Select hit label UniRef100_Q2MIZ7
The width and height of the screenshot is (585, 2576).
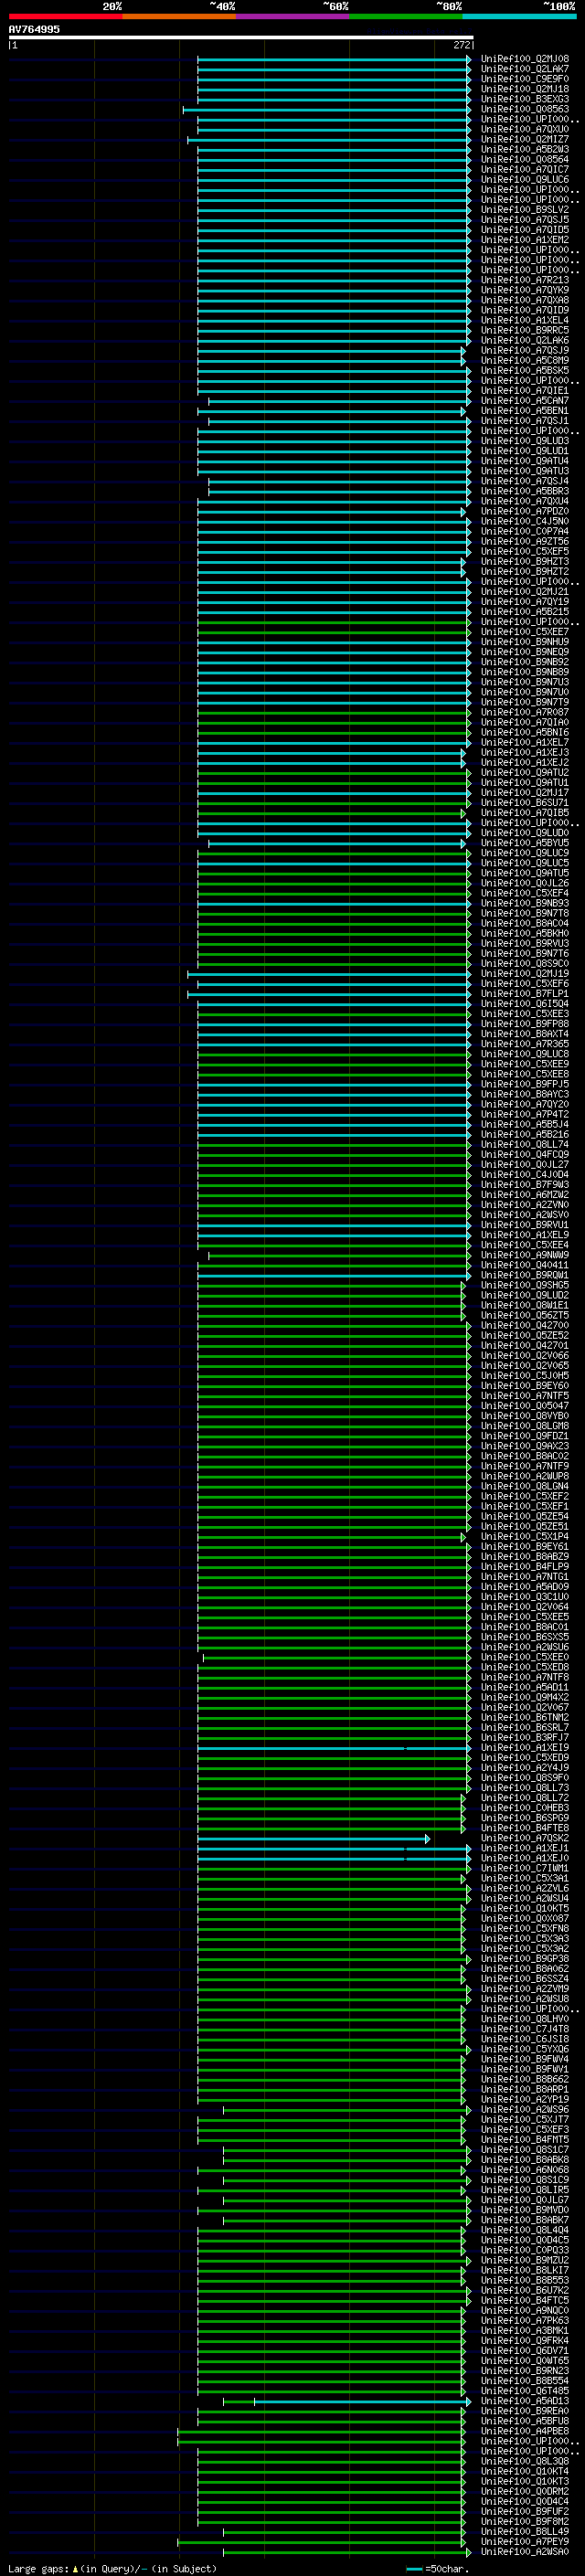525,139
